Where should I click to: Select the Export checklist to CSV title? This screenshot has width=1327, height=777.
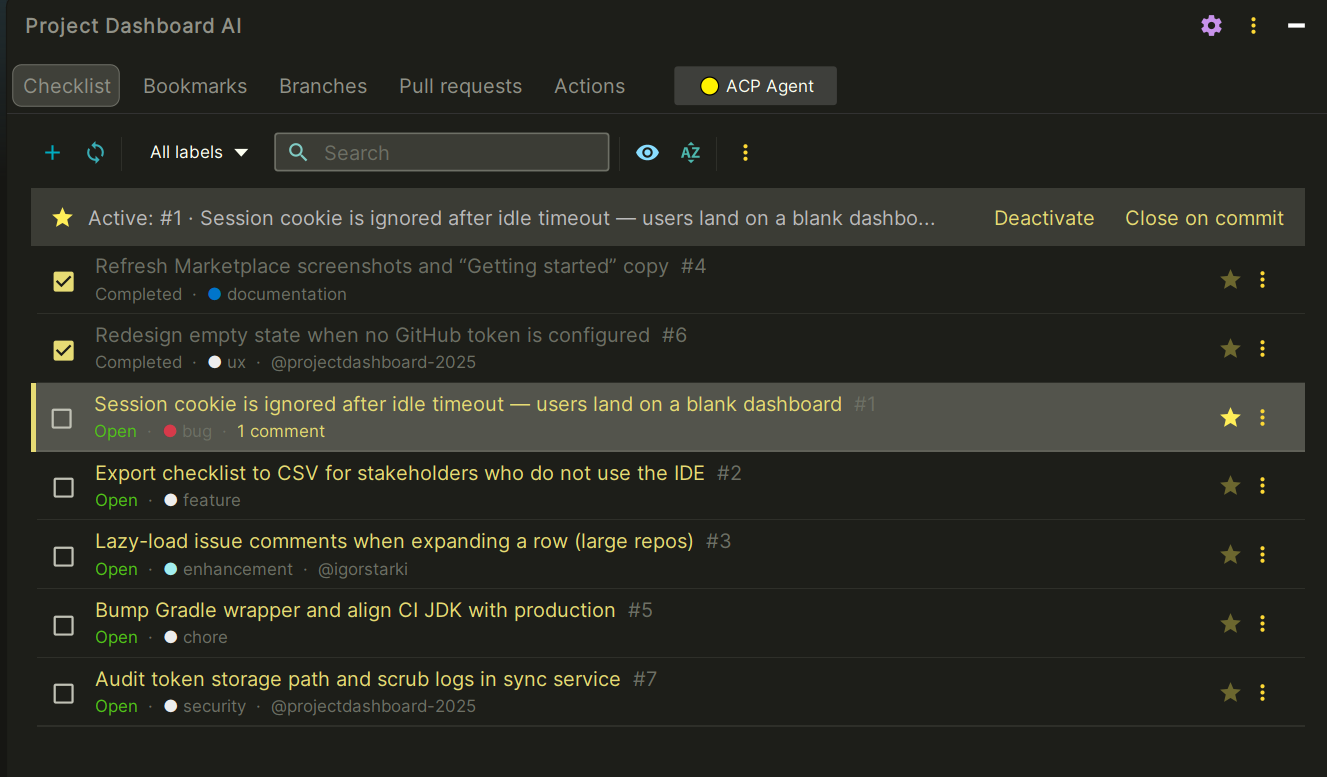[400, 473]
